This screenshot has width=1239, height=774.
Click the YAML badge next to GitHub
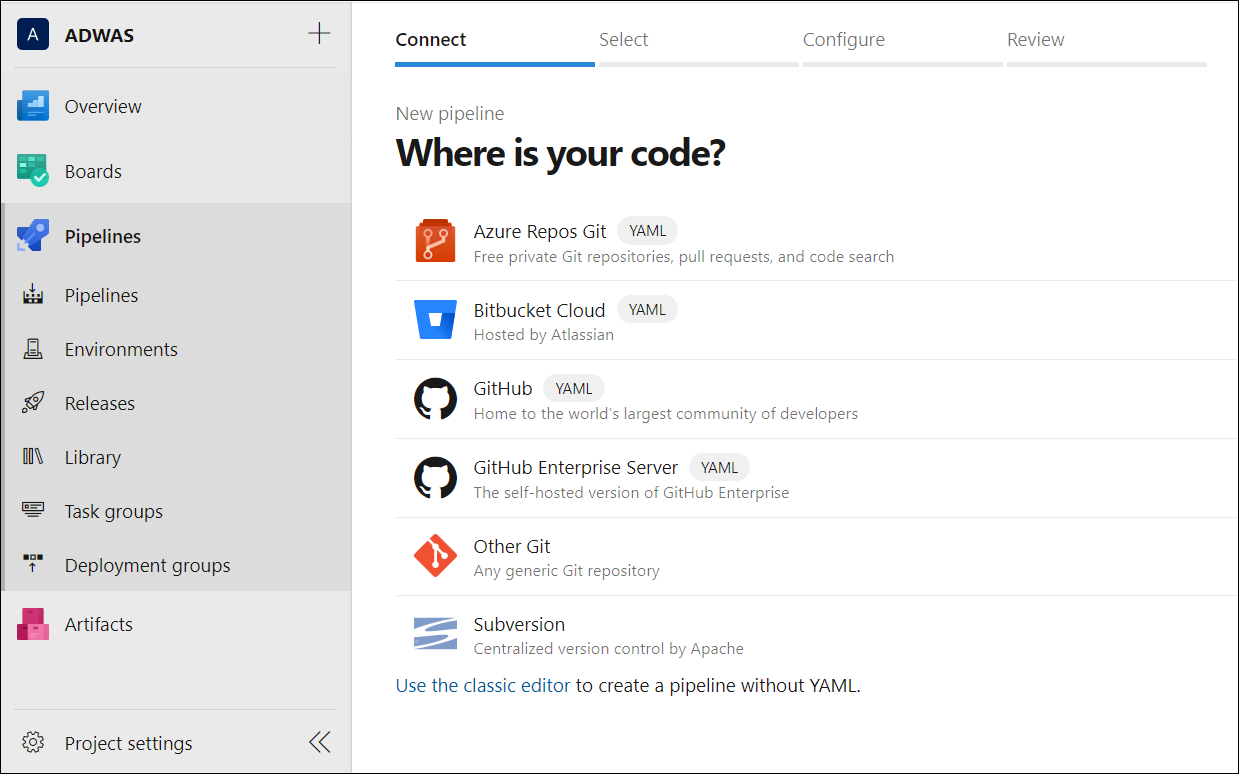tap(573, 387)
